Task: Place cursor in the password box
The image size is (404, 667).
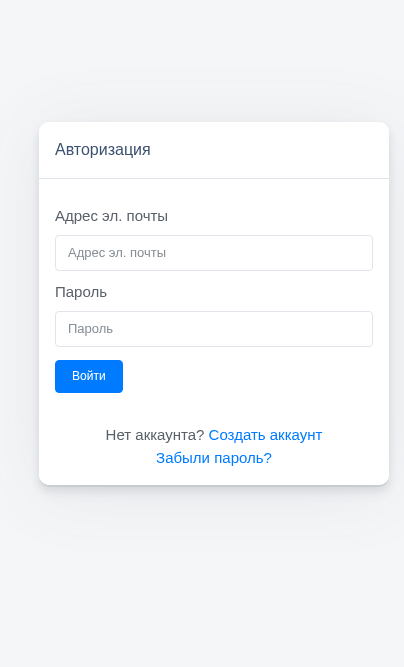Action: 214,329
